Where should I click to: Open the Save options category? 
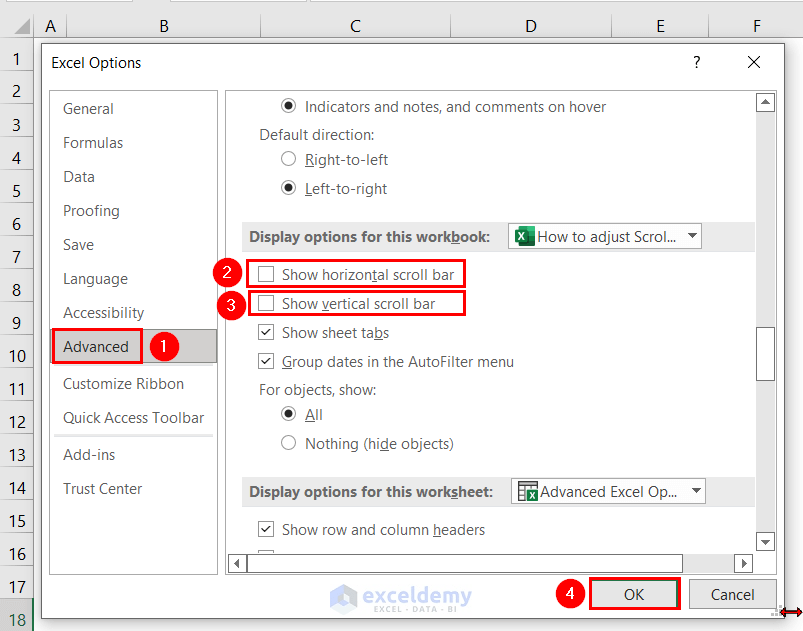click(x=133, y=245)
